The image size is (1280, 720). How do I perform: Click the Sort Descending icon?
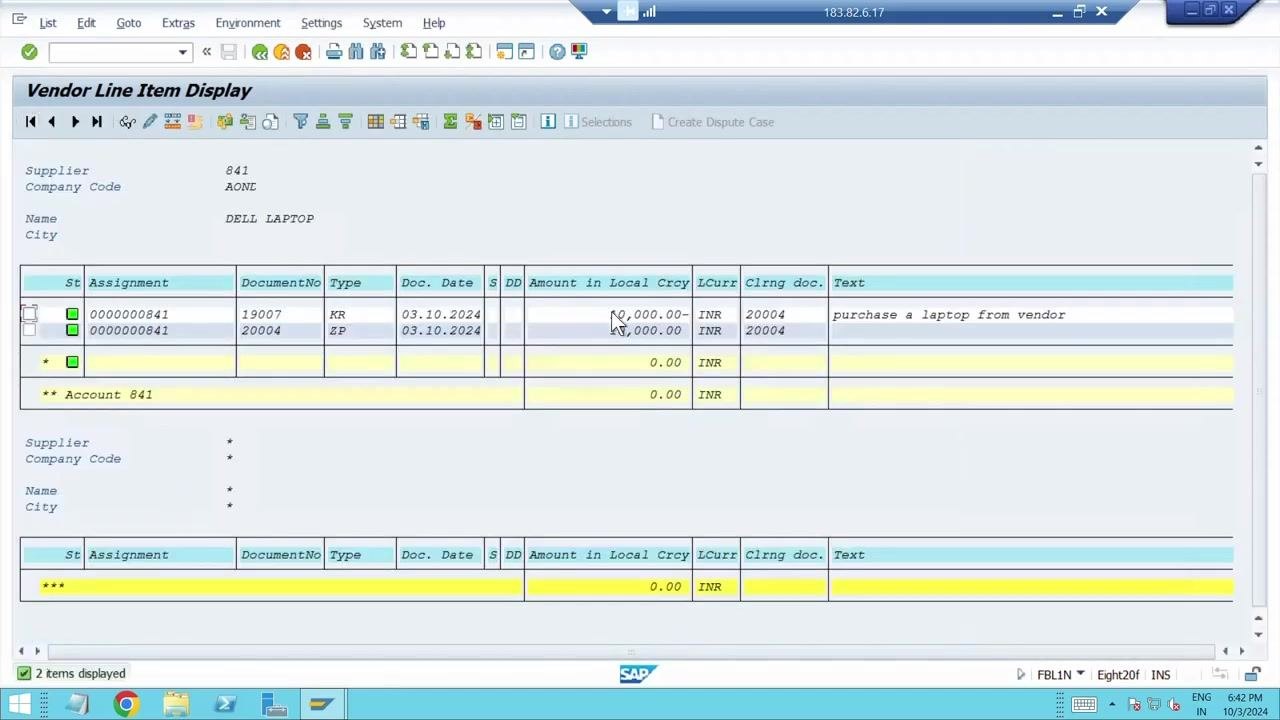[345, 122]
